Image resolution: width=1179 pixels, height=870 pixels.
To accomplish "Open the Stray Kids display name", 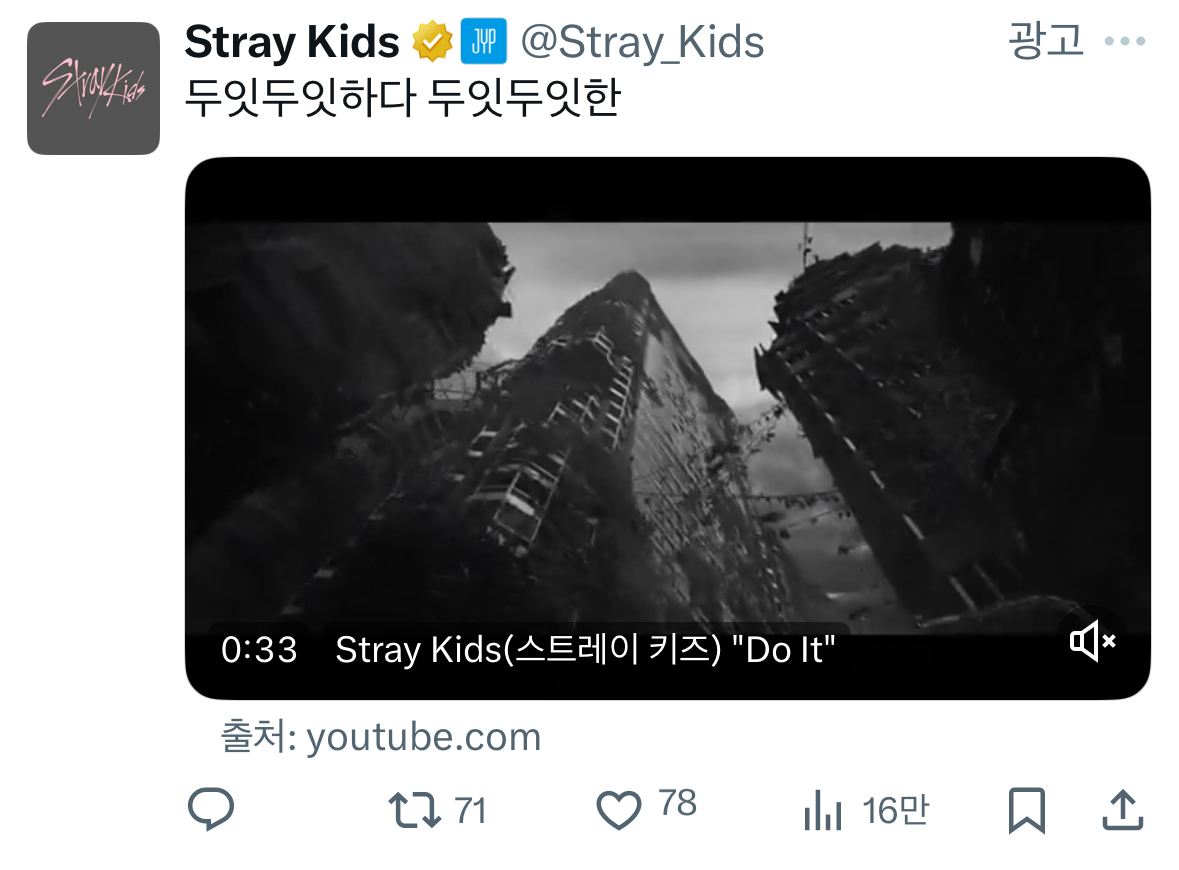I will pyautogui.click(x=292, y=41).
